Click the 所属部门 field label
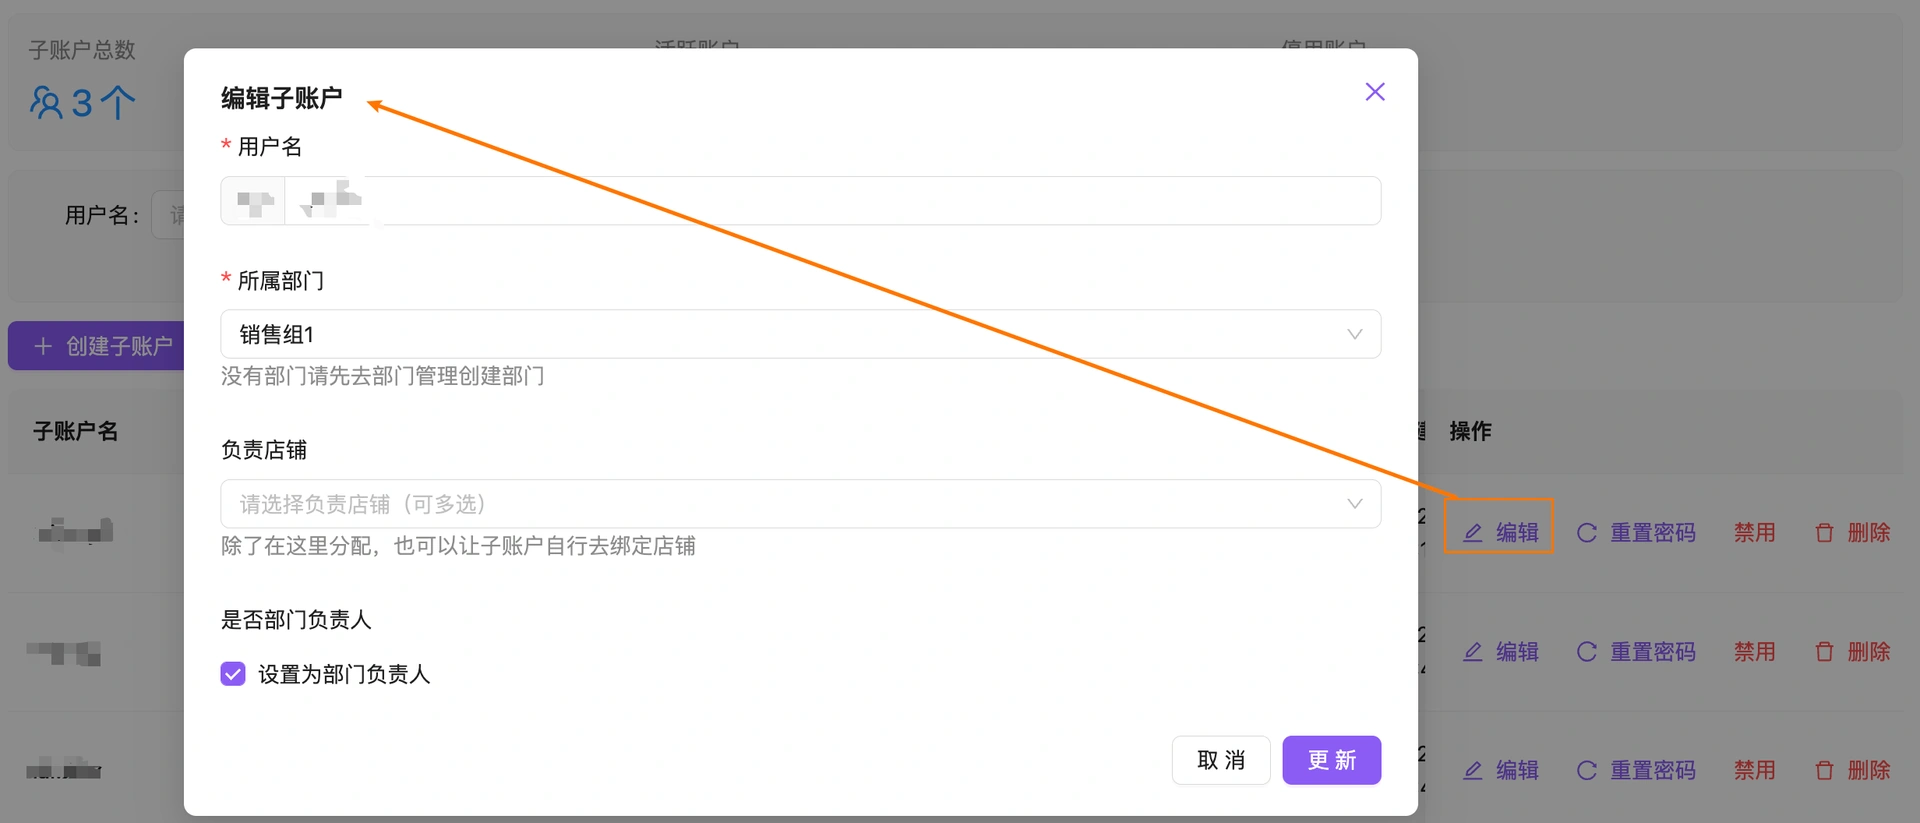Image resolution: width=1920 pixels, height=823 pixels. [281, 281]
